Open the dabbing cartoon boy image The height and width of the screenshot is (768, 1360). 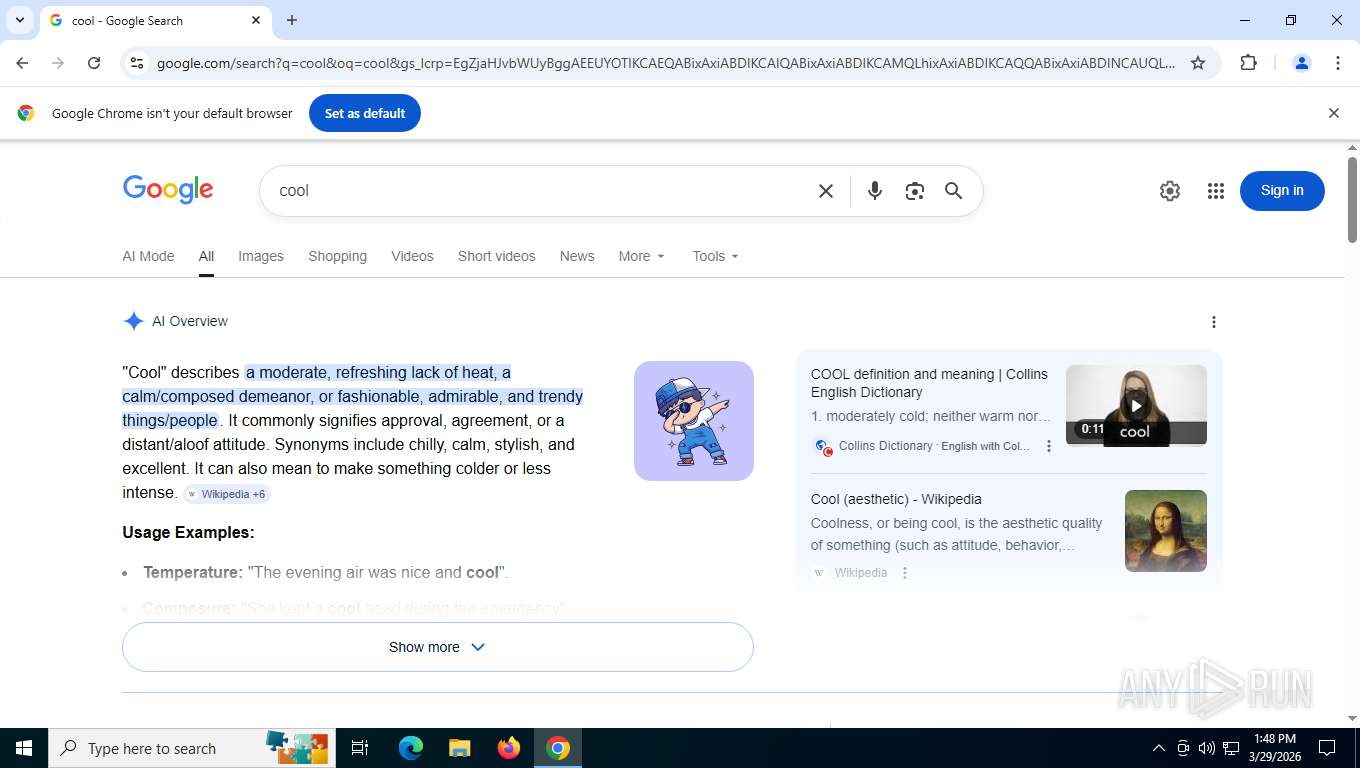click(x=694, y=421)
